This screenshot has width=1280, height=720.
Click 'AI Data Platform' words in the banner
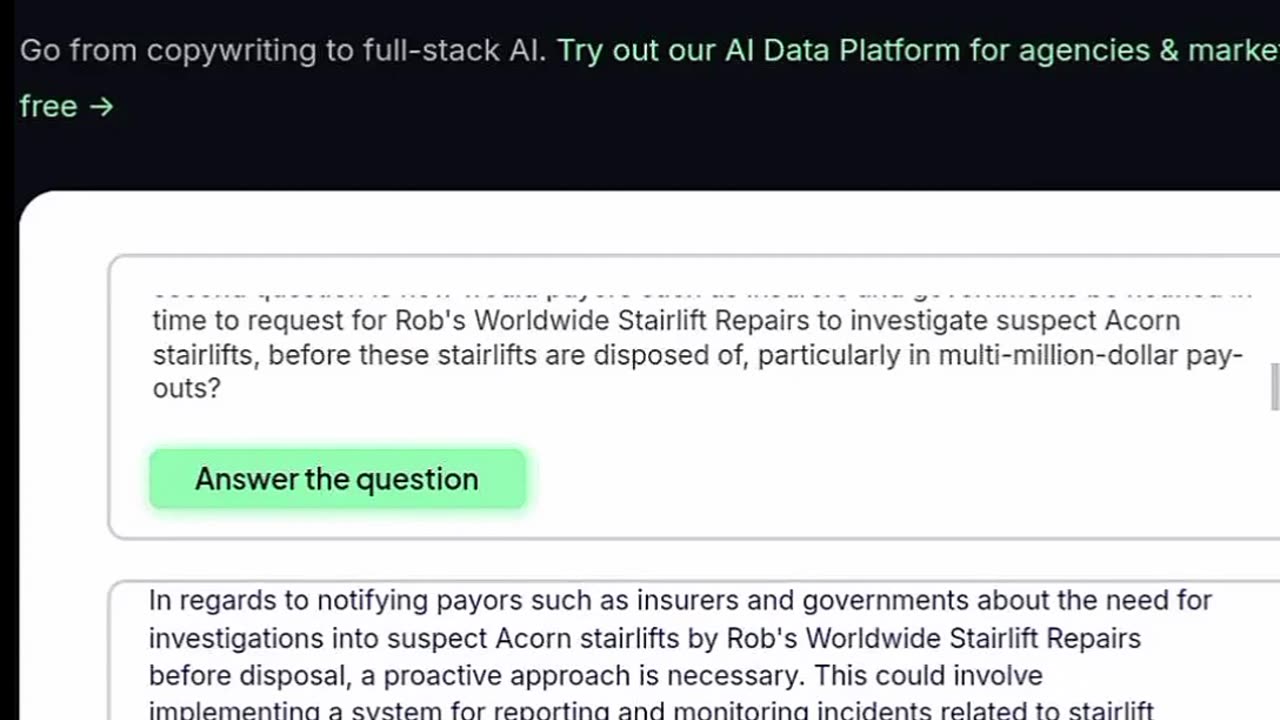click(842, 50)
